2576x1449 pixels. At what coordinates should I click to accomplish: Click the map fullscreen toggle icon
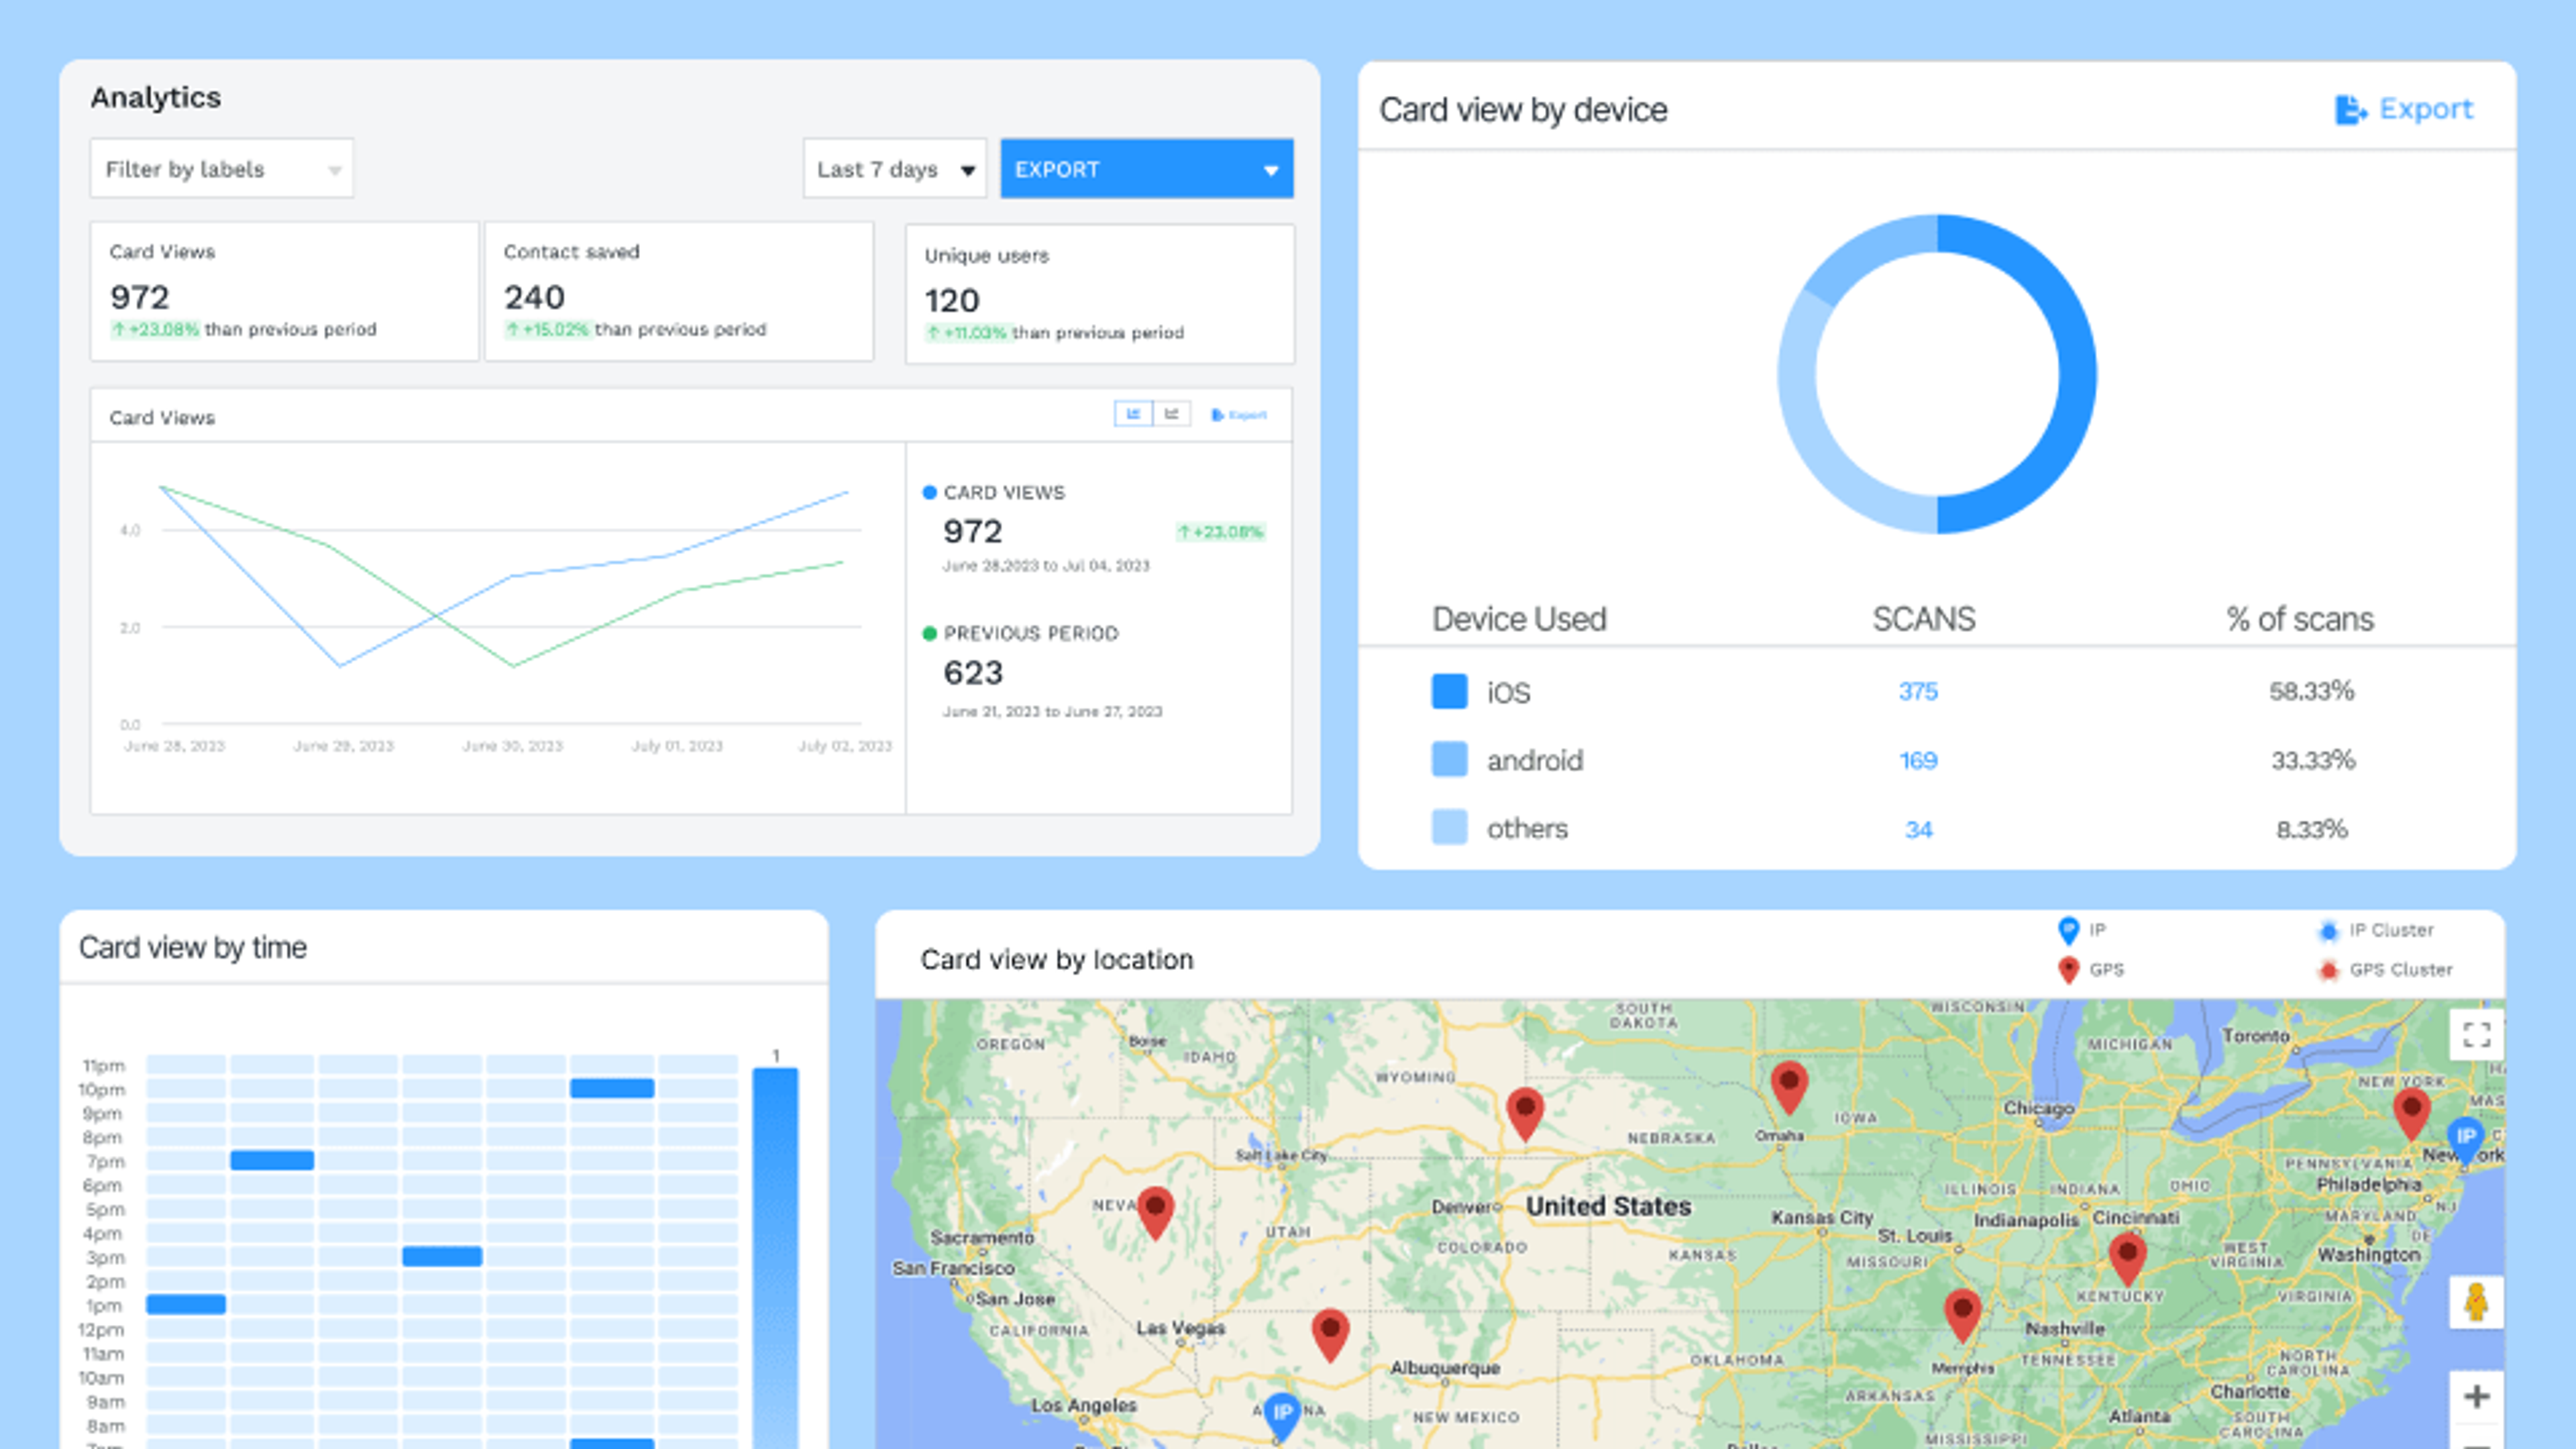[x=2476, y=1034]
